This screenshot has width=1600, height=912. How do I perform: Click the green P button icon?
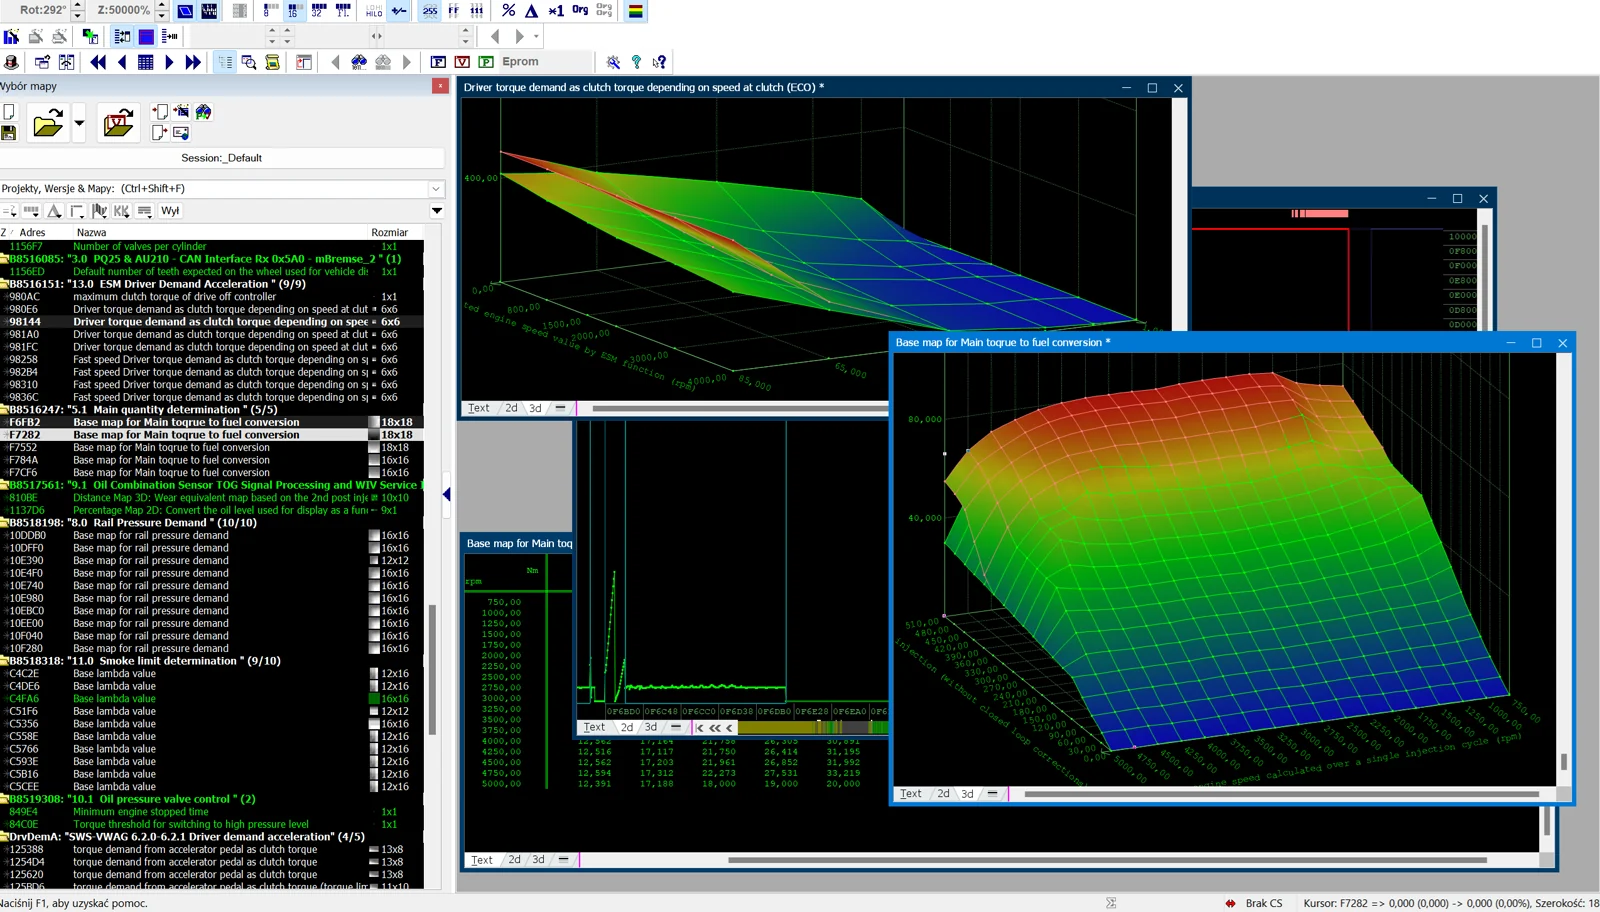click(x=486, y=62)
